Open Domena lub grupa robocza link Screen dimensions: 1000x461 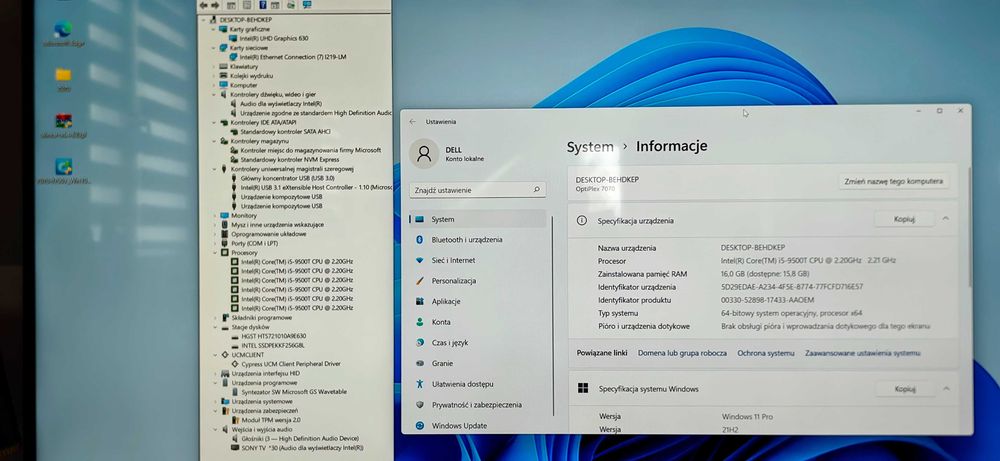[x=682, y=353]
